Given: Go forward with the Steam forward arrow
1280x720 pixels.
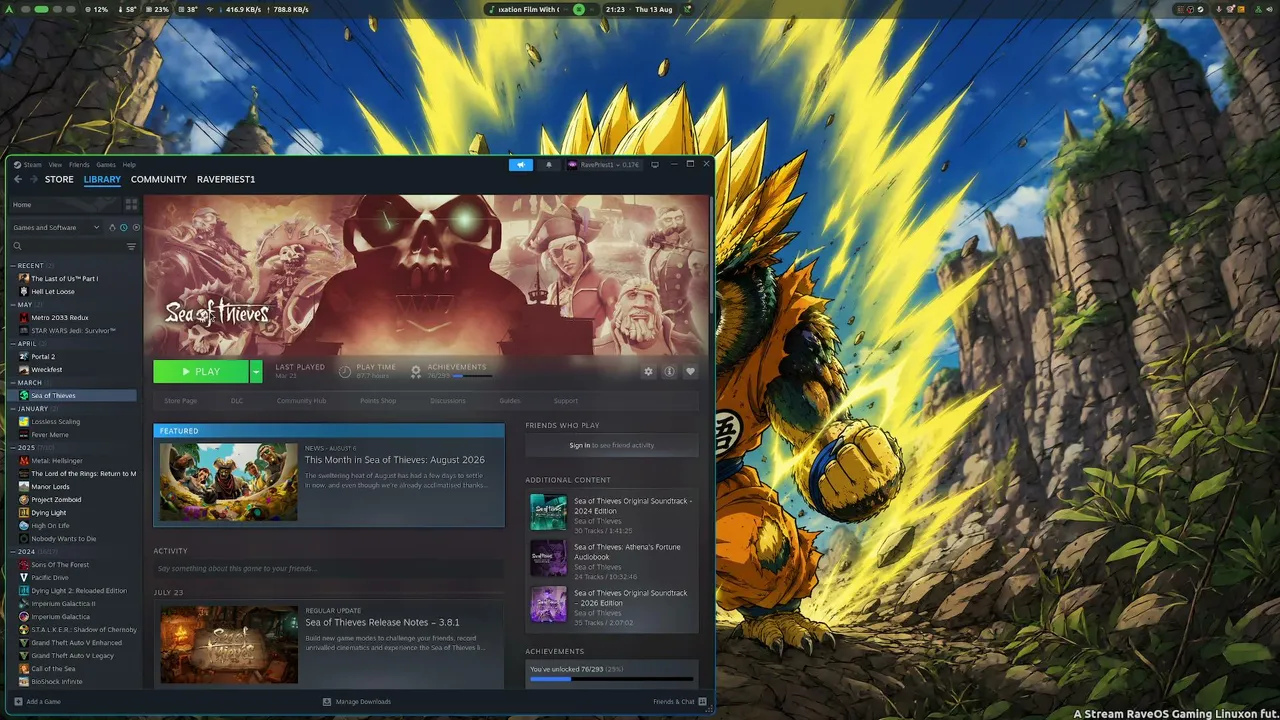Looking at the screenshot, I should coord(33,179).
